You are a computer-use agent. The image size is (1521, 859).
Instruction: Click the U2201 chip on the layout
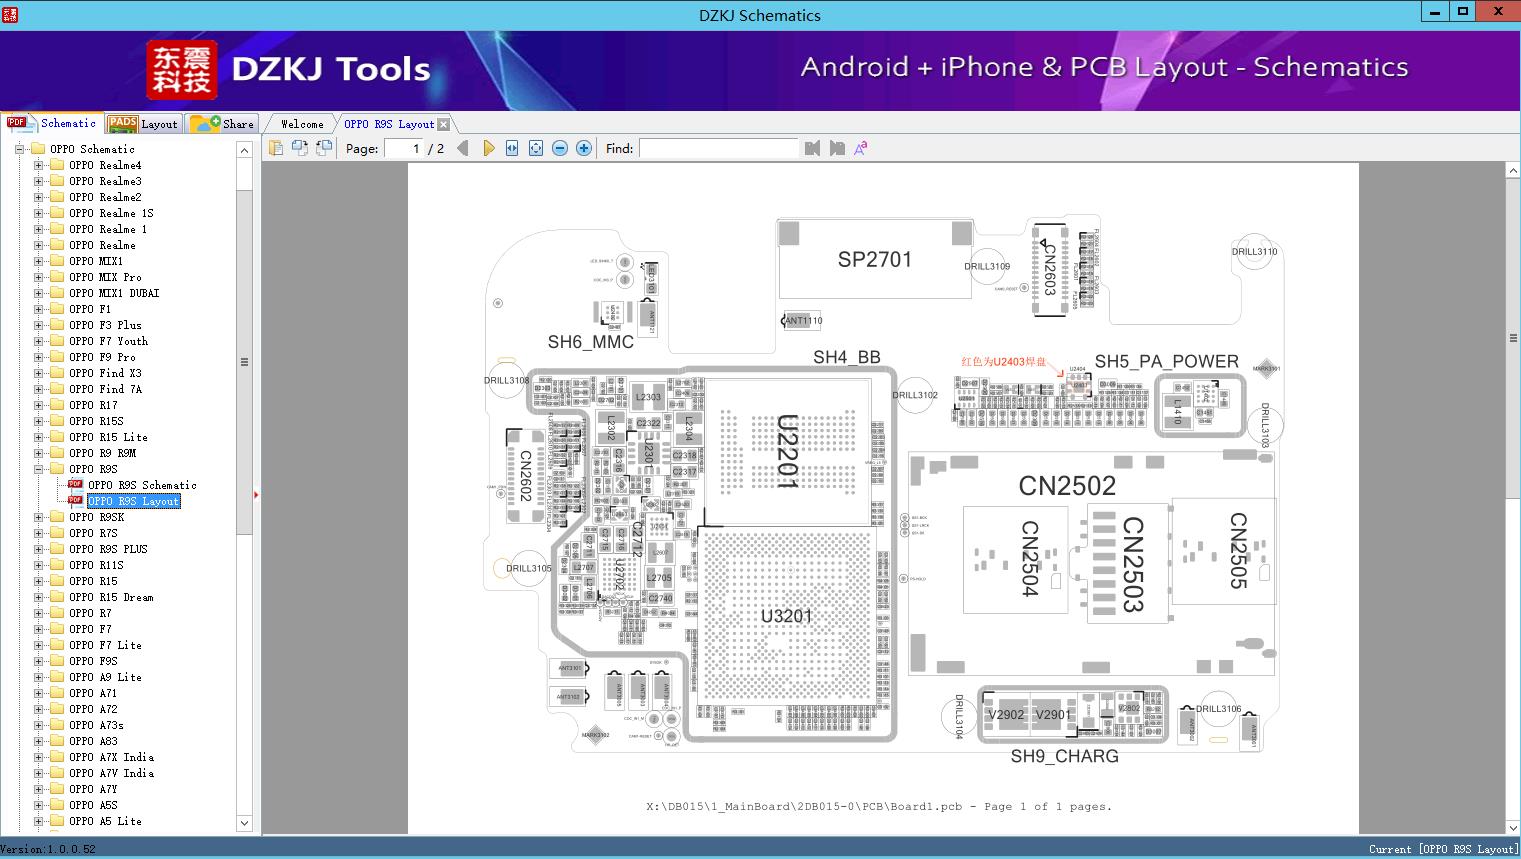(788, 451)
